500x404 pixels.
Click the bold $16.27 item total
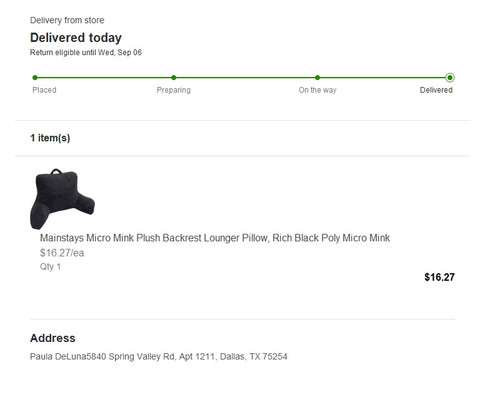(x=439, y=277)
